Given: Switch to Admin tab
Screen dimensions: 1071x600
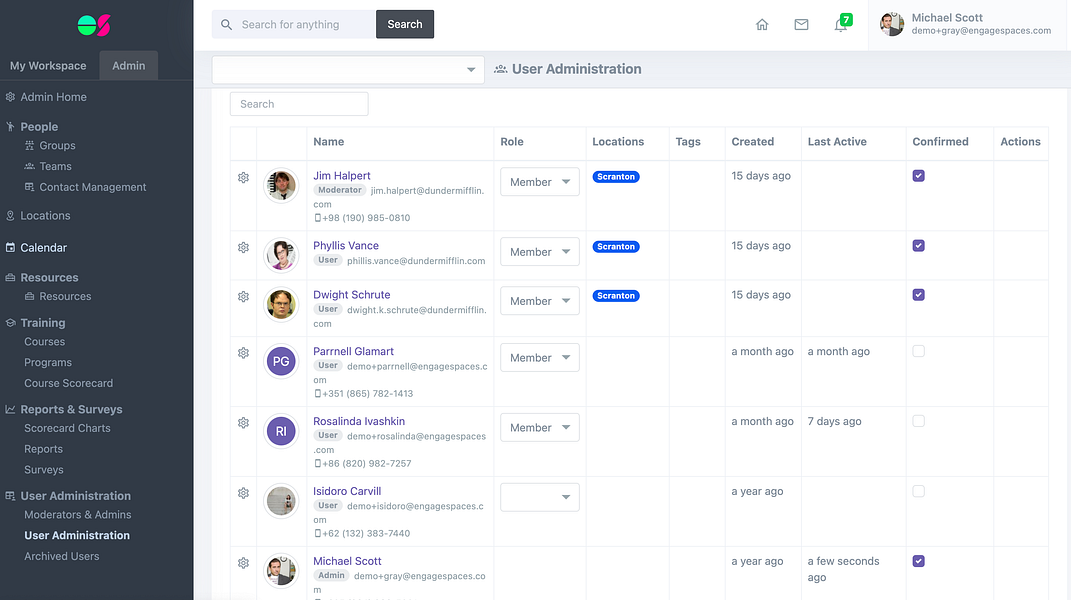Looking at the screenshot, I should click(x=128, y=66).
